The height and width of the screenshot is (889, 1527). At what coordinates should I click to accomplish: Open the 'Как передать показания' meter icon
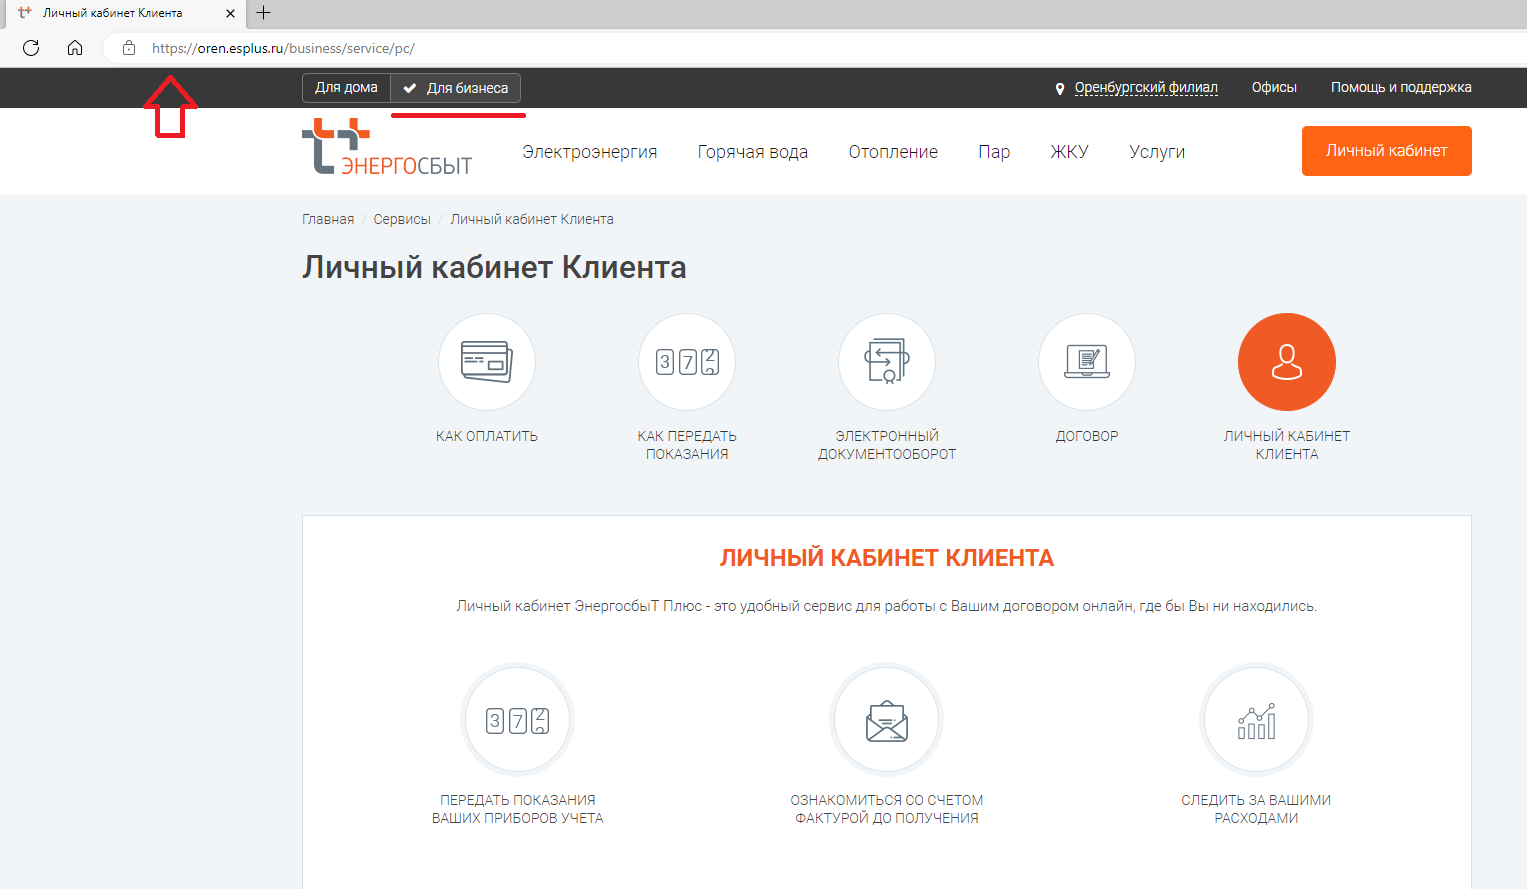click(x=687, y=362)
